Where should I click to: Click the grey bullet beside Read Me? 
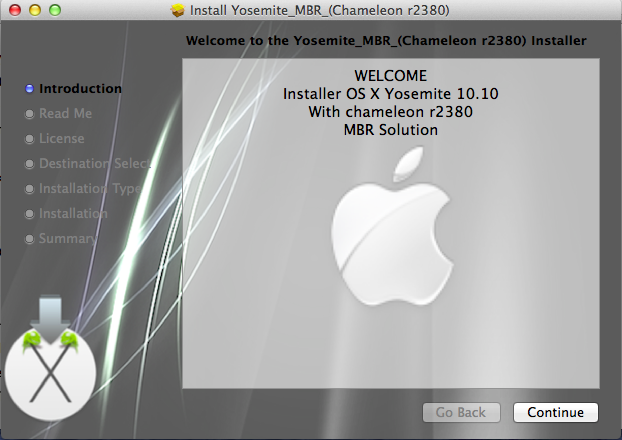[29, 114]
